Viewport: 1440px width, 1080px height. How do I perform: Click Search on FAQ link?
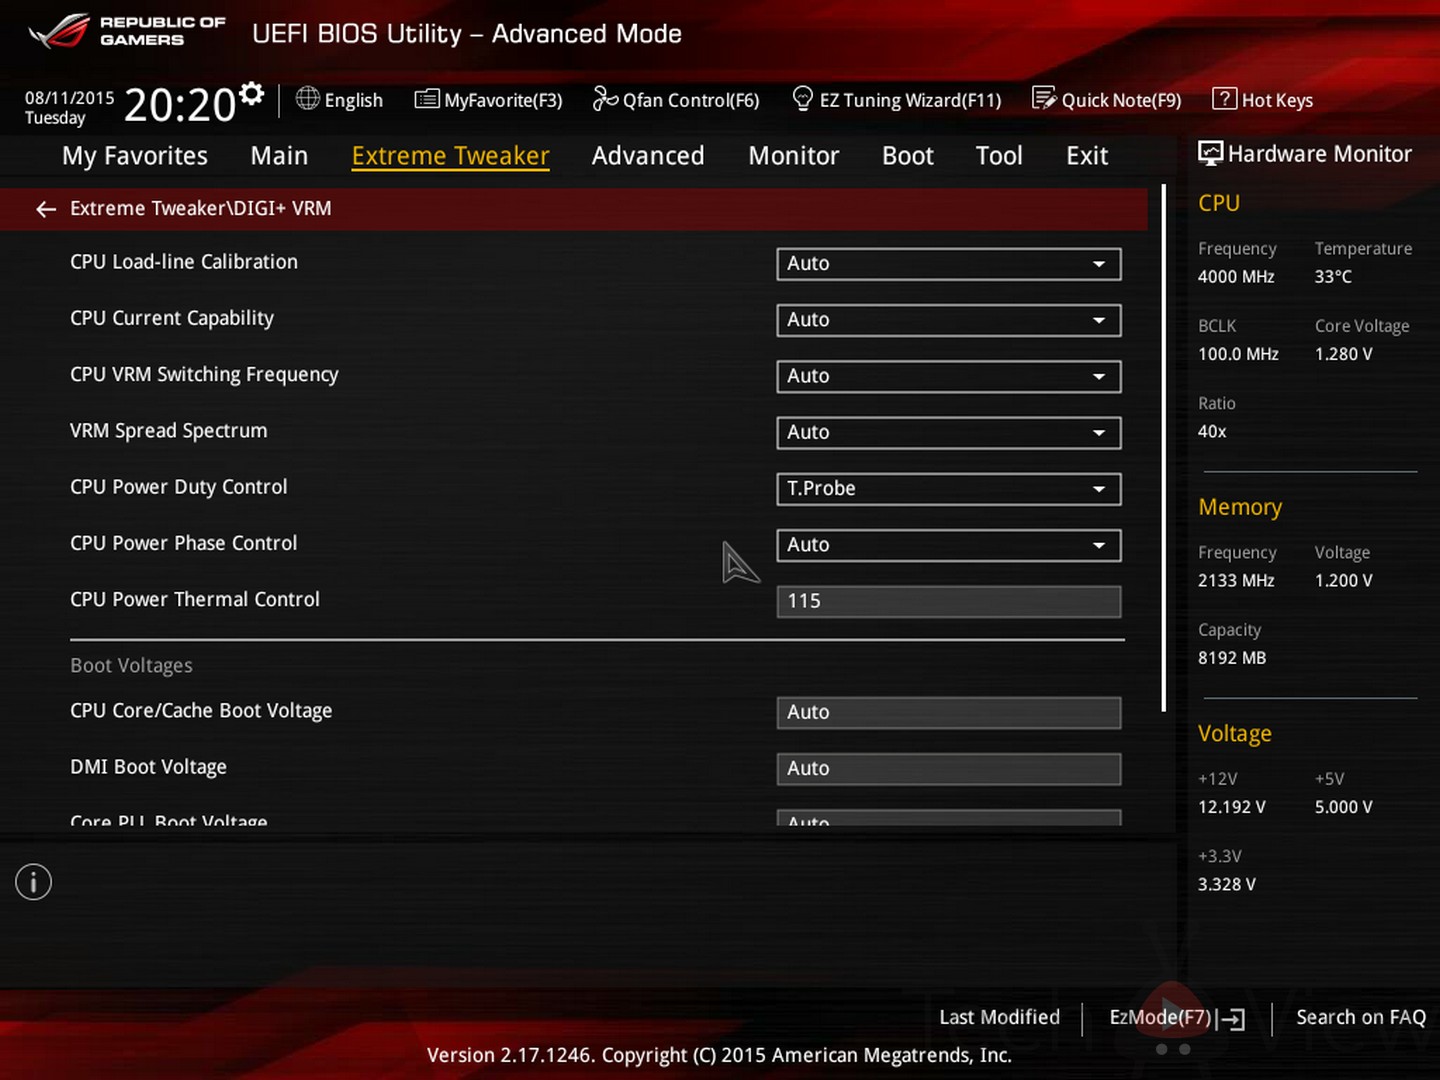(1361, 1017)
